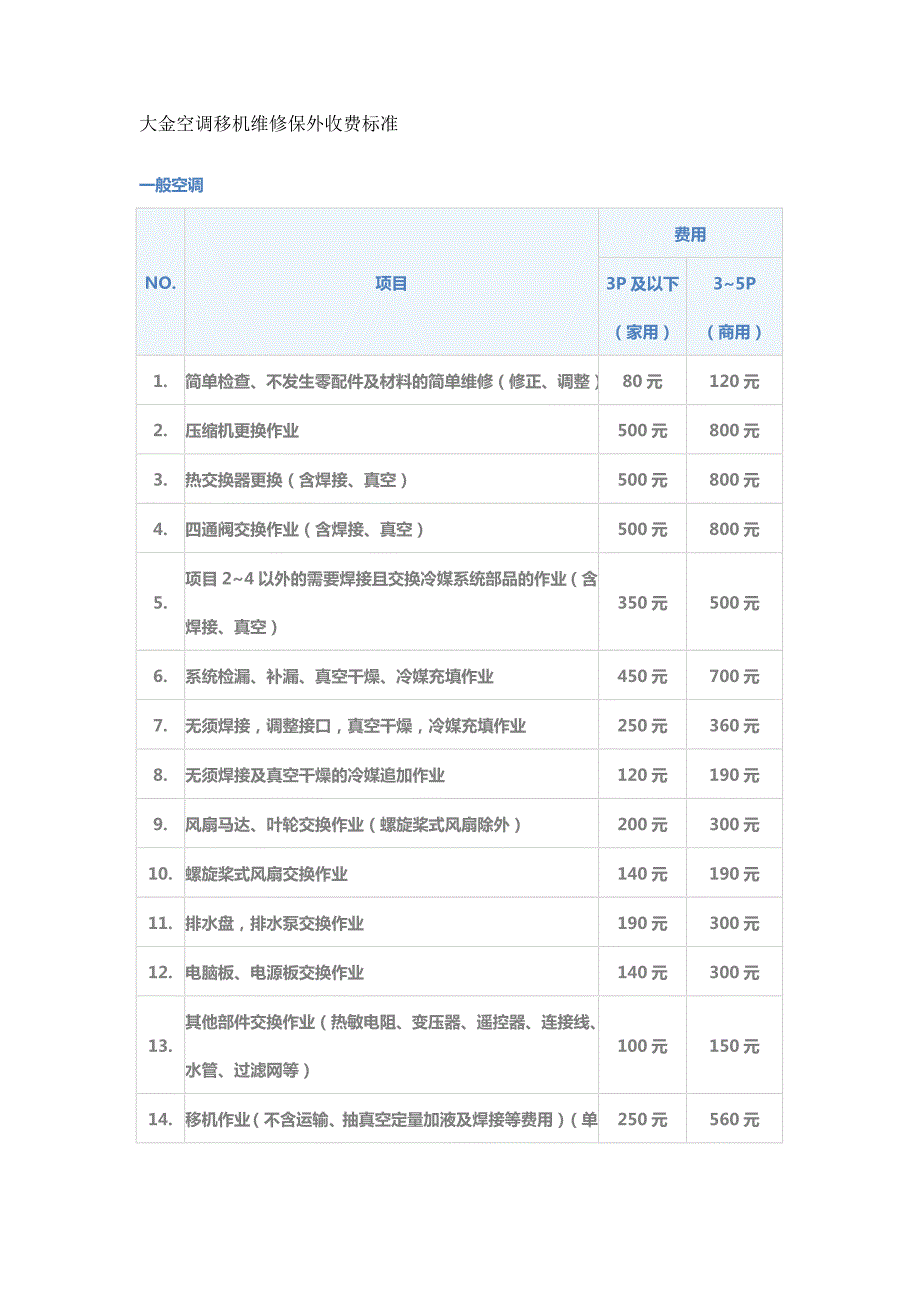Image resolution: width=920 pixels, height=1302 pixels.
Task: Click row number 6. in NO. column
Action: (160, 677)
